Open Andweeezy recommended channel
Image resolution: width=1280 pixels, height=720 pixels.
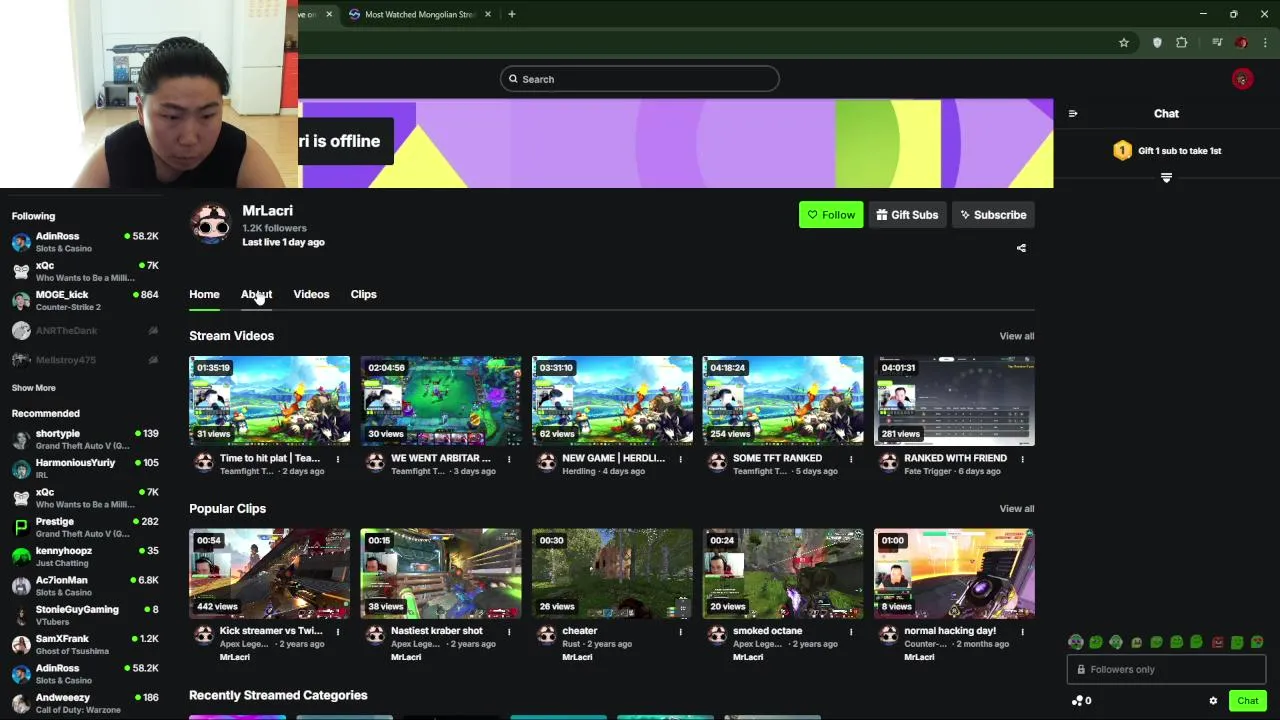[x=85, y=703]
